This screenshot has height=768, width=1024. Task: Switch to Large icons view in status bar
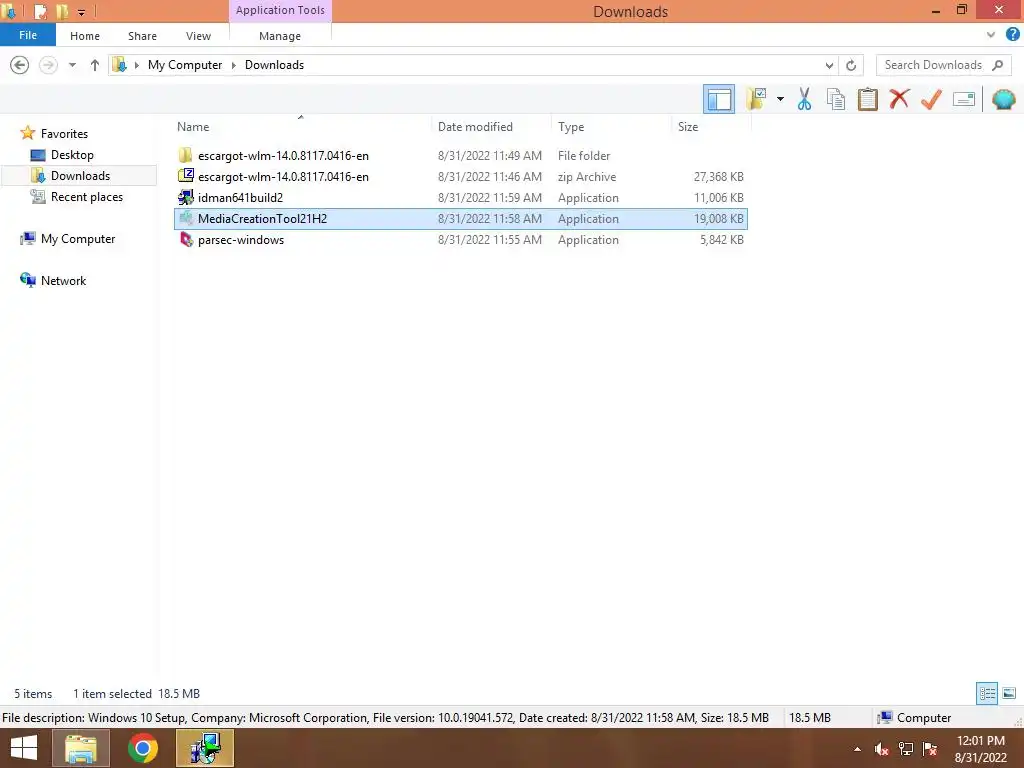click(x=1009, y=693)
